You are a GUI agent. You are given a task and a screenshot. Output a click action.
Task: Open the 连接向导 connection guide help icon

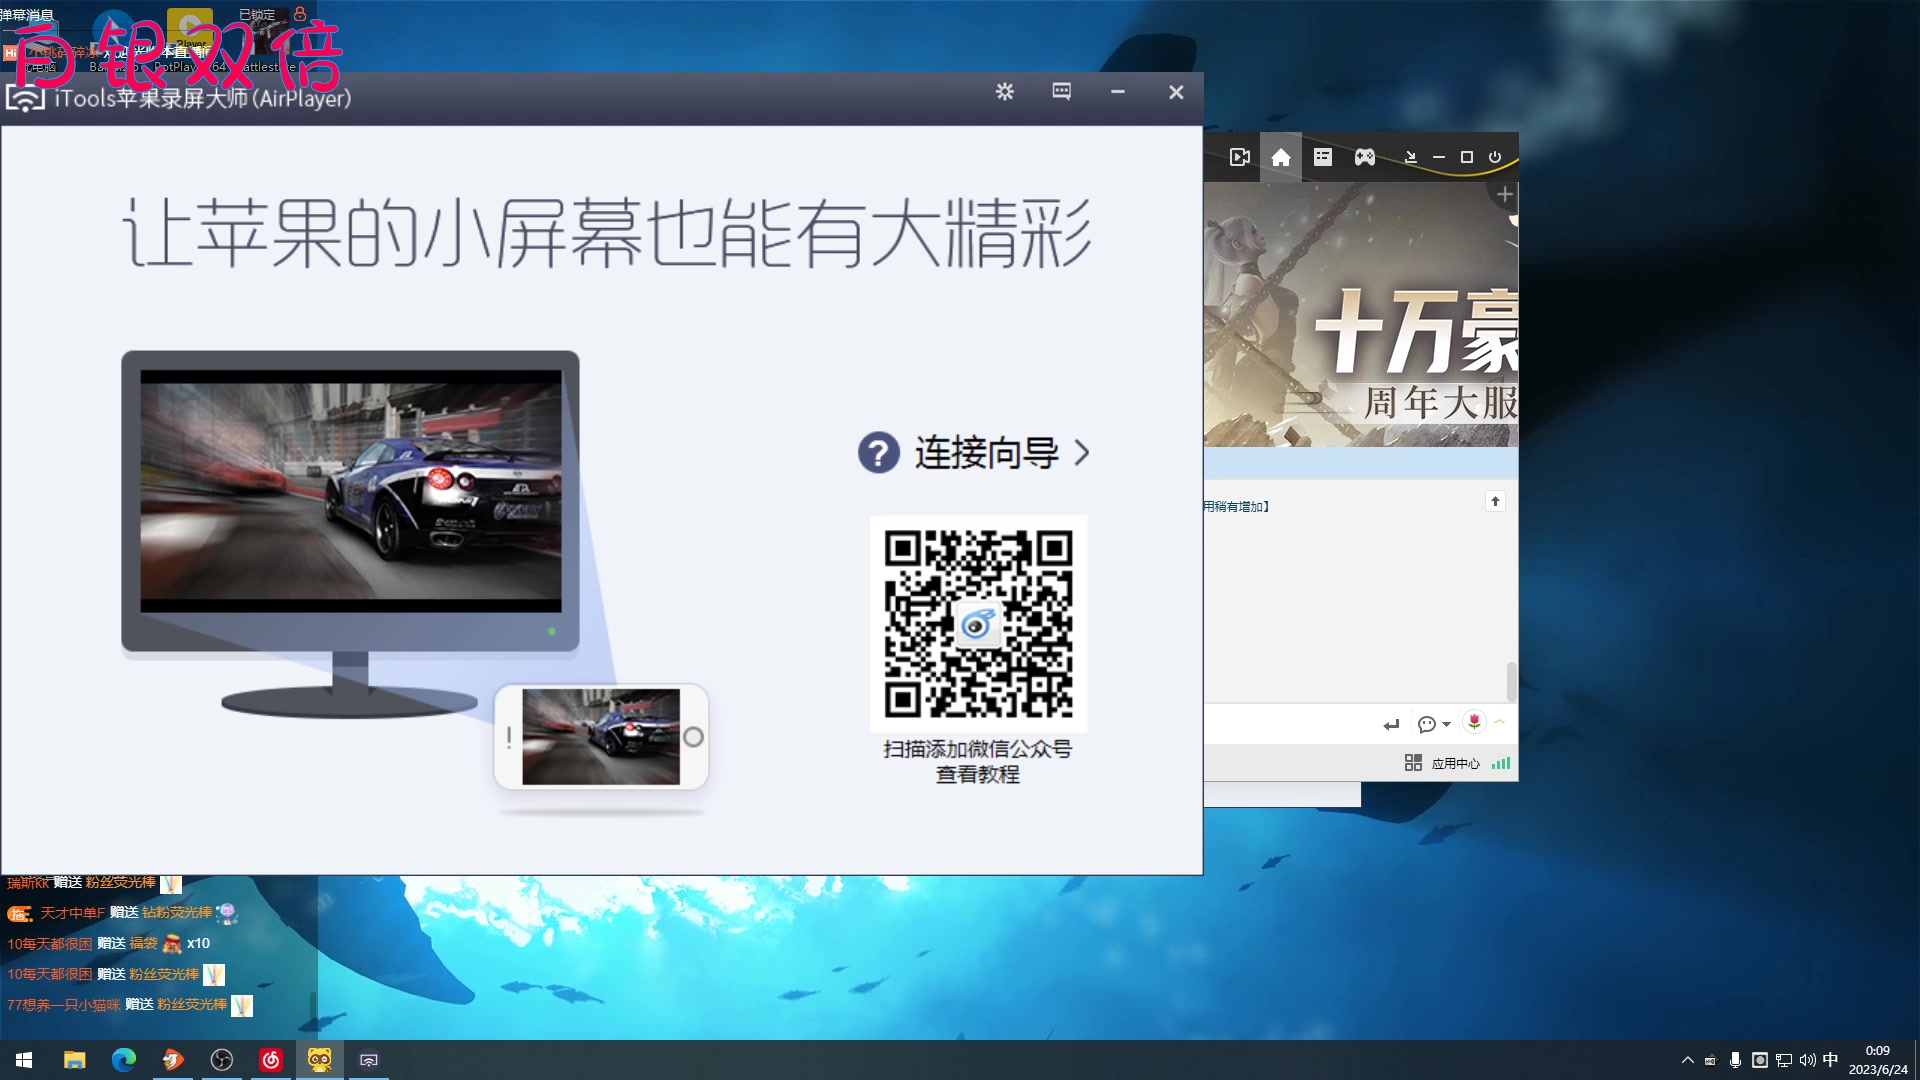[879, 453]
